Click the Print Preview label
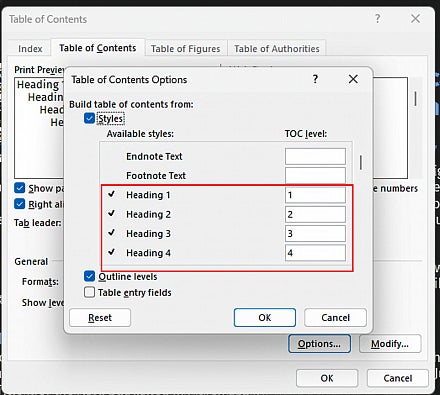Image resolution: width=440 pixels, height=395 pixels. pyautogui.click(x=39, y=70)
